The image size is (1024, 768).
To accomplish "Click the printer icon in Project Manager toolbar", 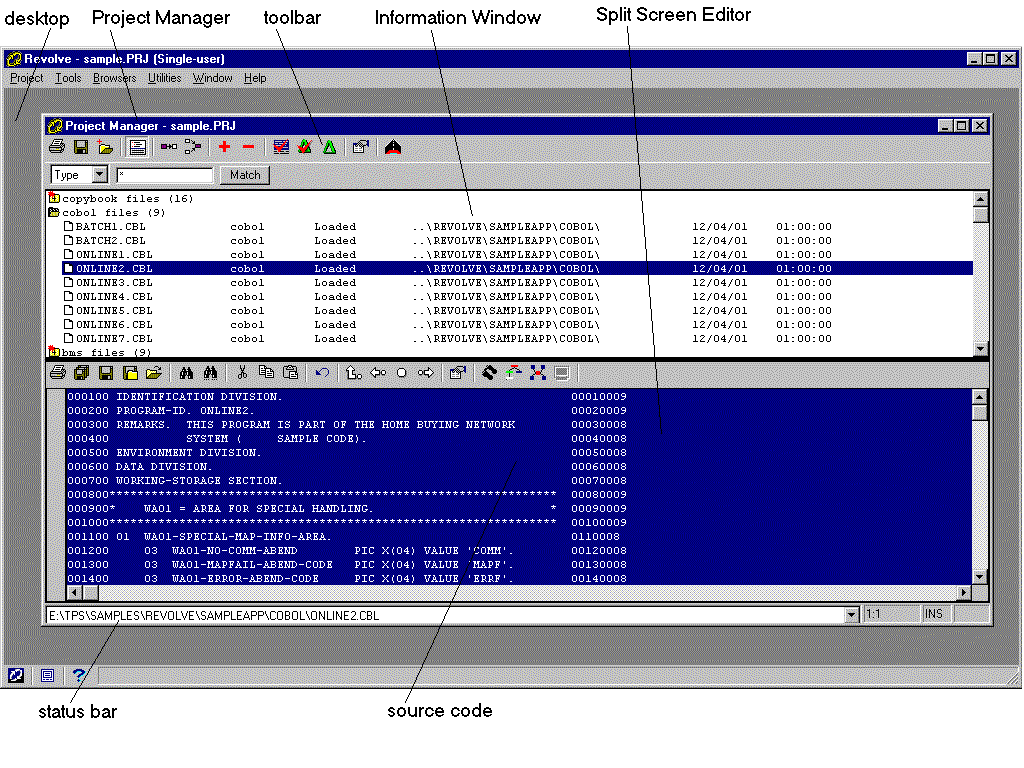I will [58, 147].
